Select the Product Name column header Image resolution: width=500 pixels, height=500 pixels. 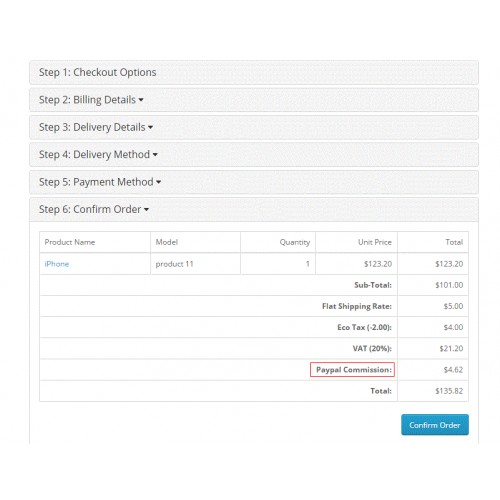pyautogui.click(x=70, y=242)
